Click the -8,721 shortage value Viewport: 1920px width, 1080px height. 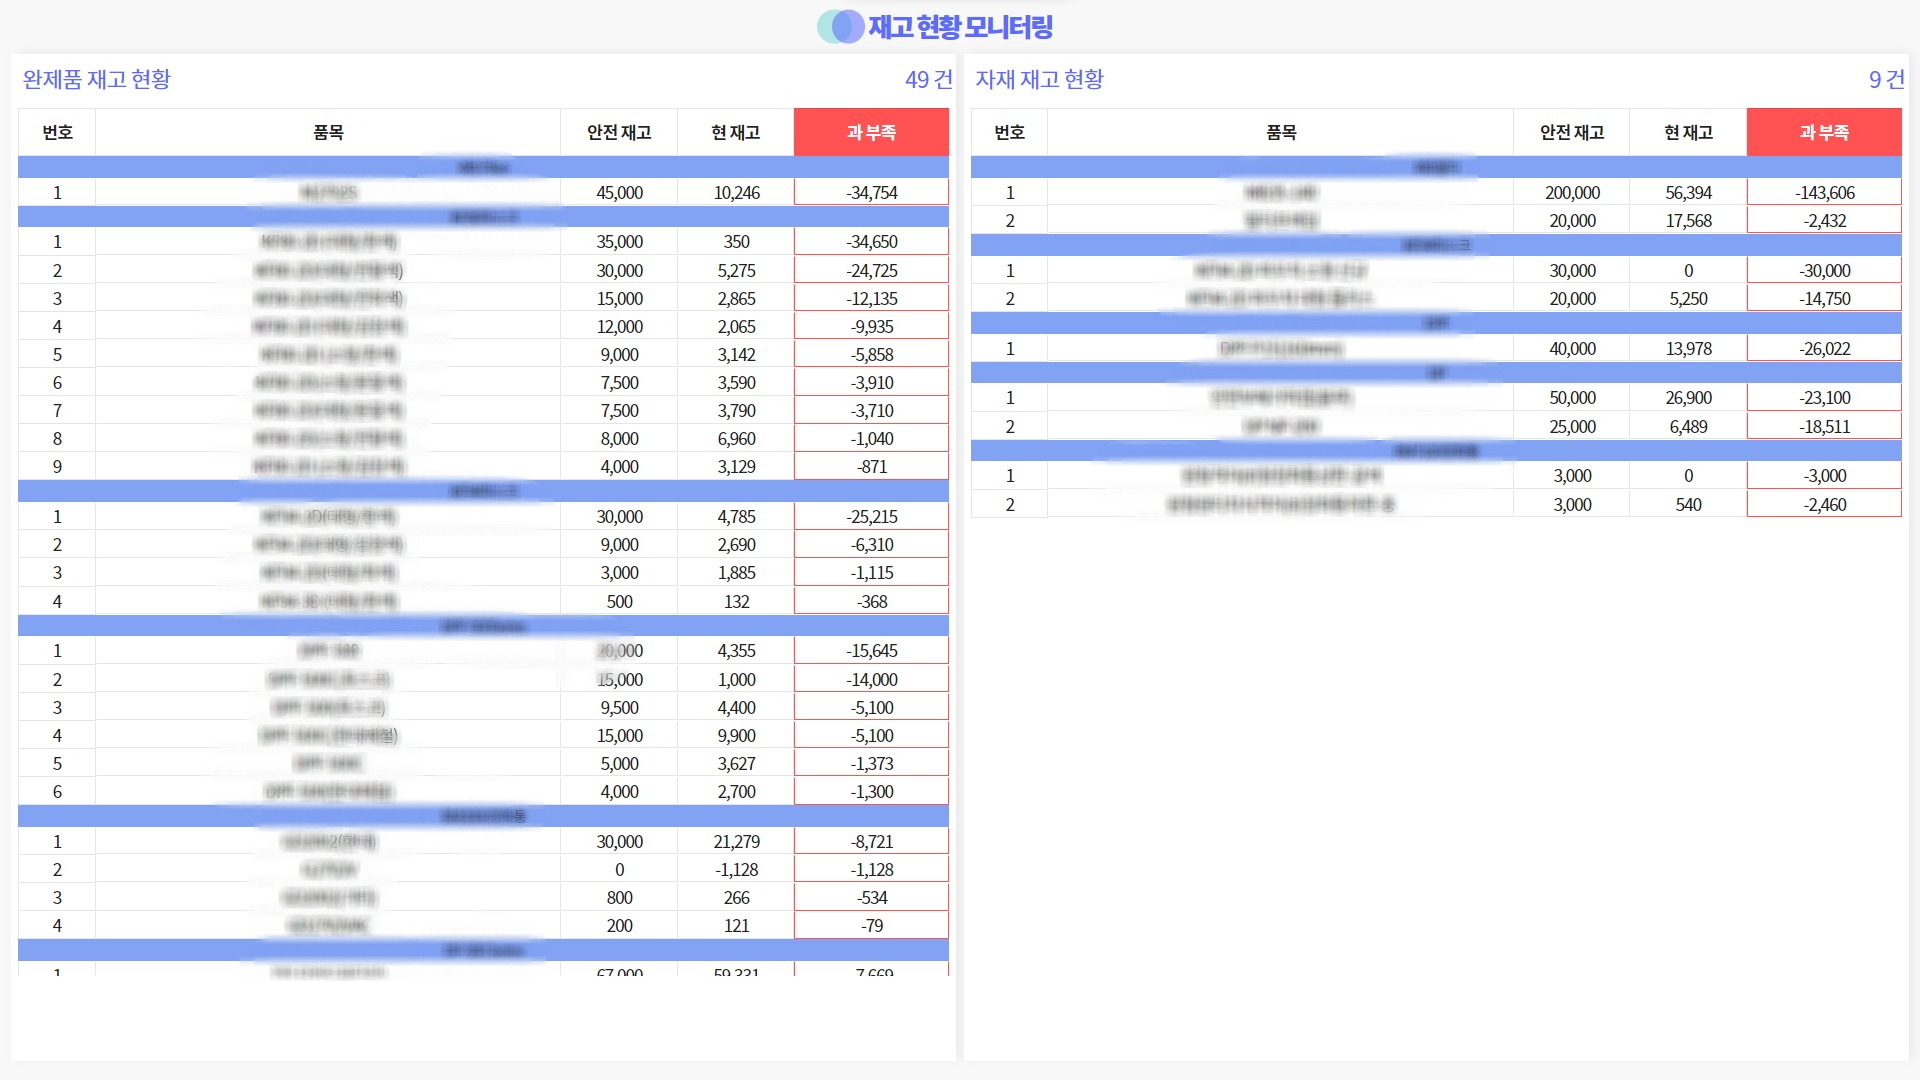click(871, 841)
